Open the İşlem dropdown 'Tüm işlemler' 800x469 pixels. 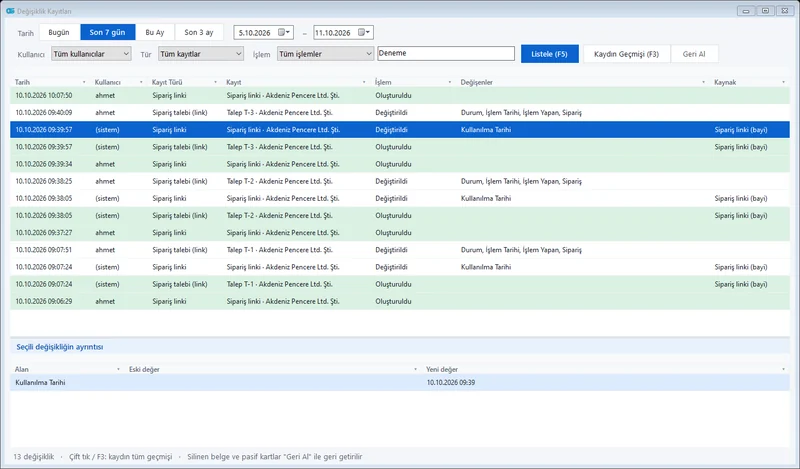326,54
